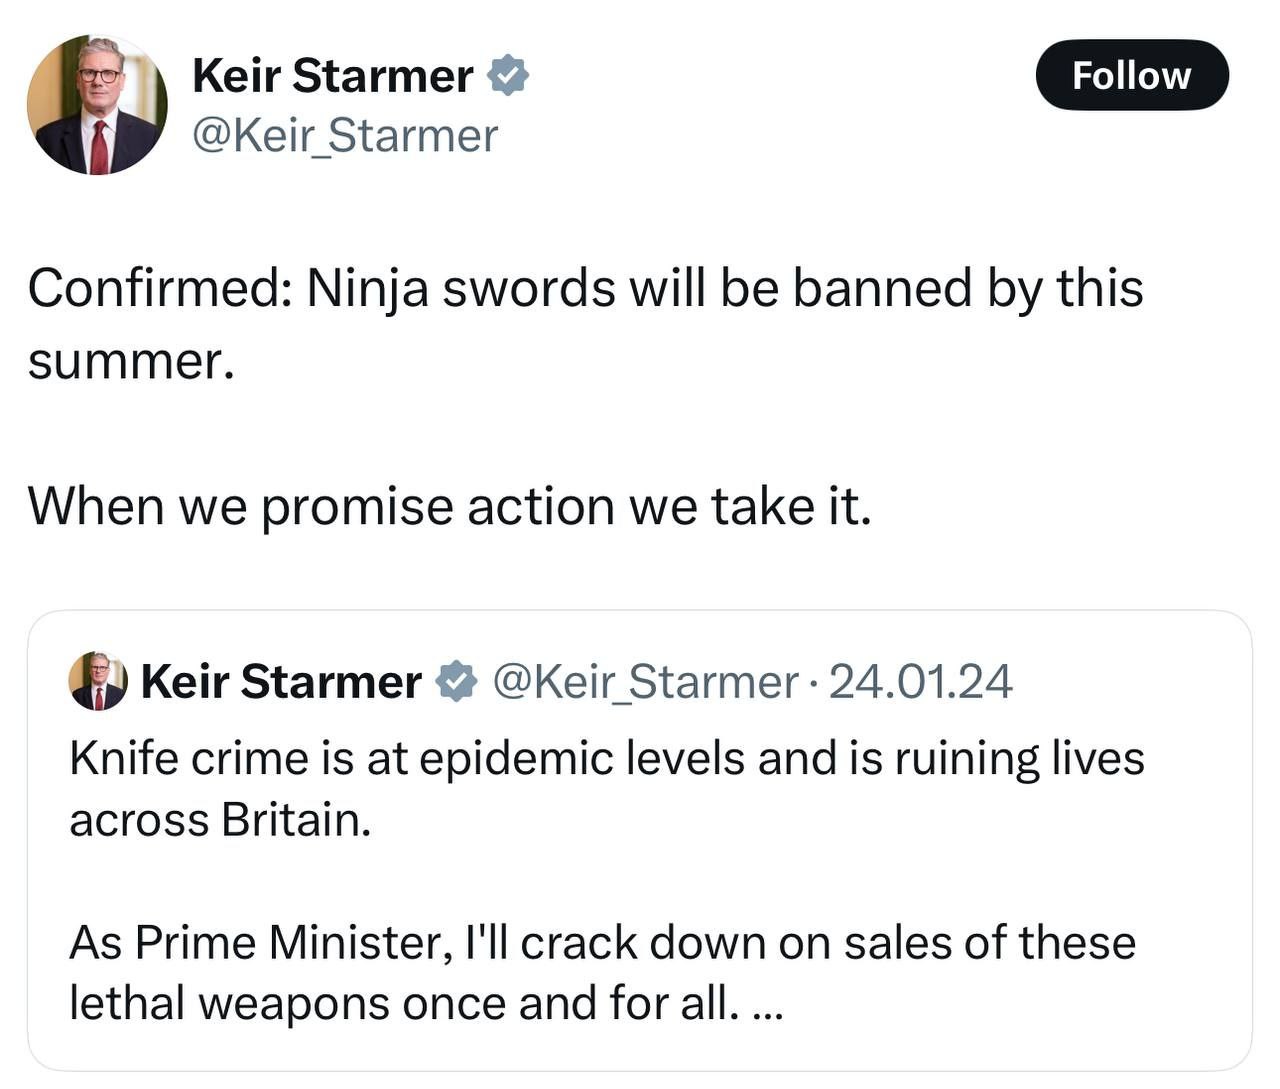
Task: Click the large profile picture of the tweet author
Action: click(x=97, y=105)
